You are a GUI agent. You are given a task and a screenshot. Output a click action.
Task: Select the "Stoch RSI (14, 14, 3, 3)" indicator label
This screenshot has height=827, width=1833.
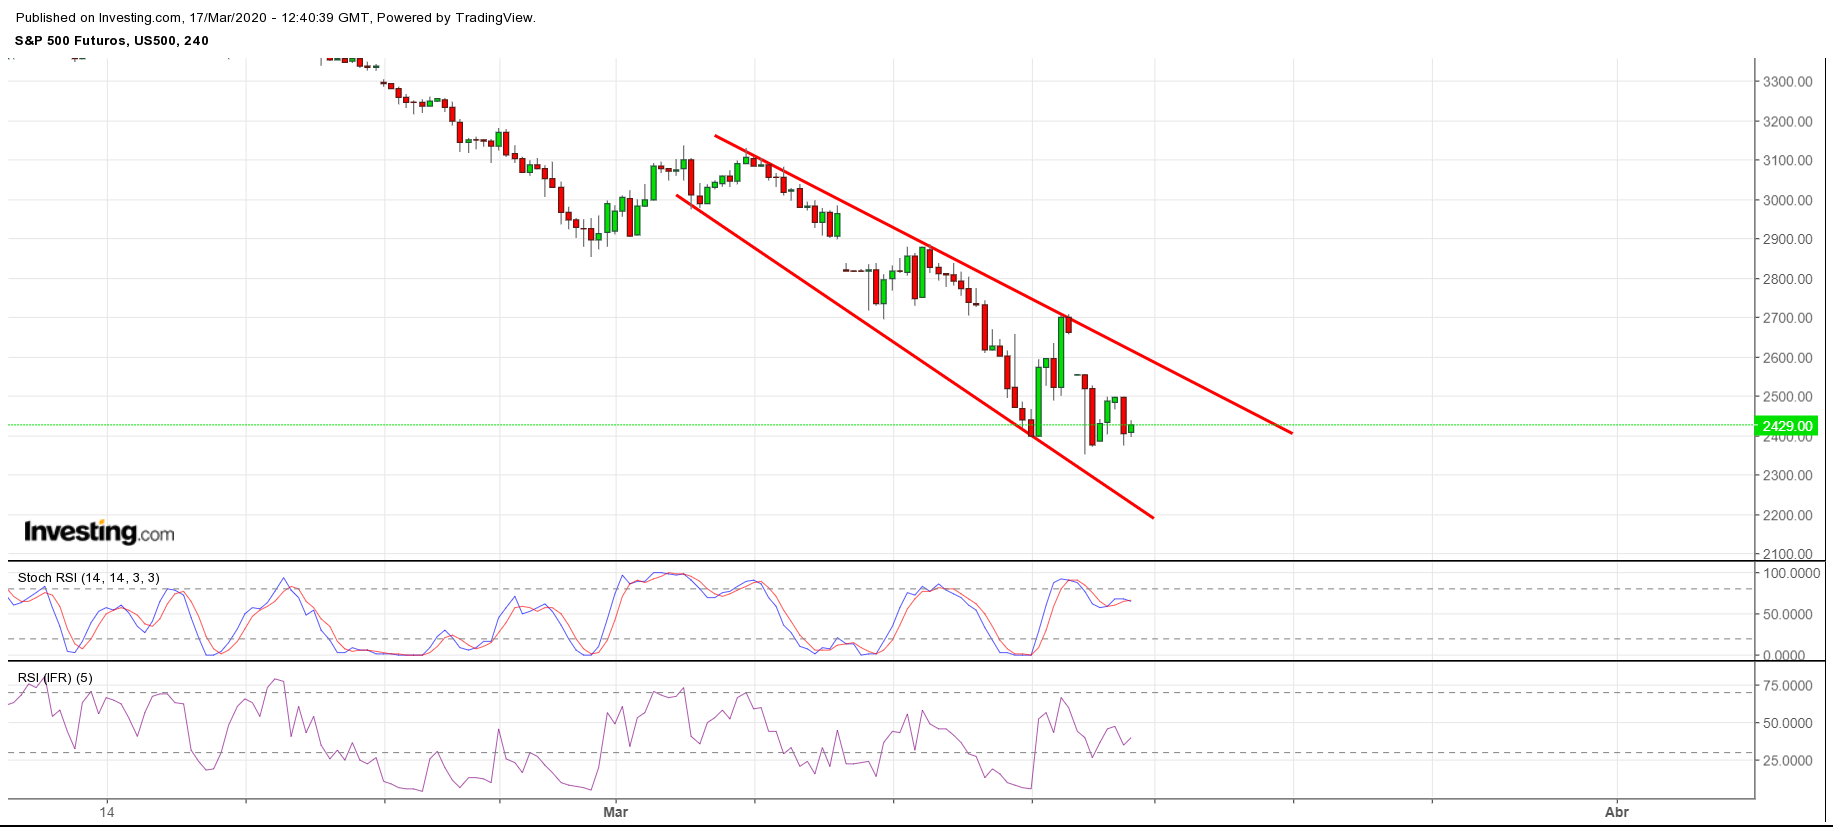coord(89,578)
